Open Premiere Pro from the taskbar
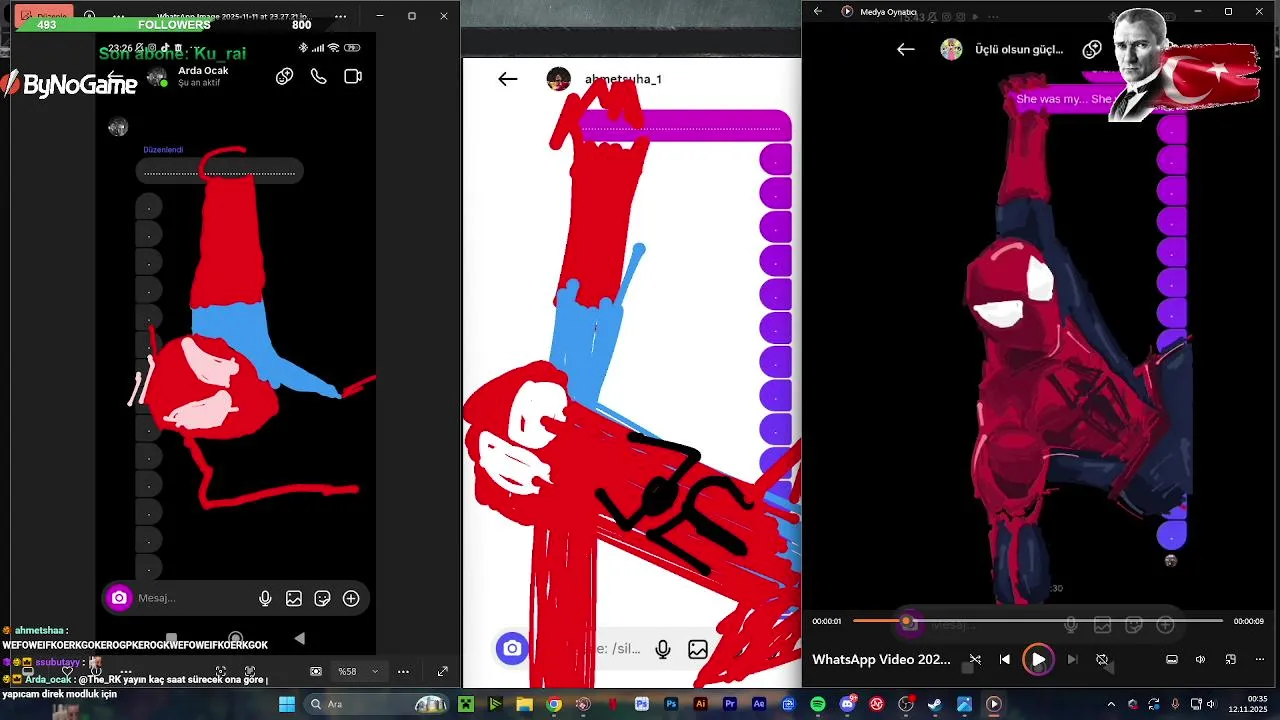 tap(730, 704)
